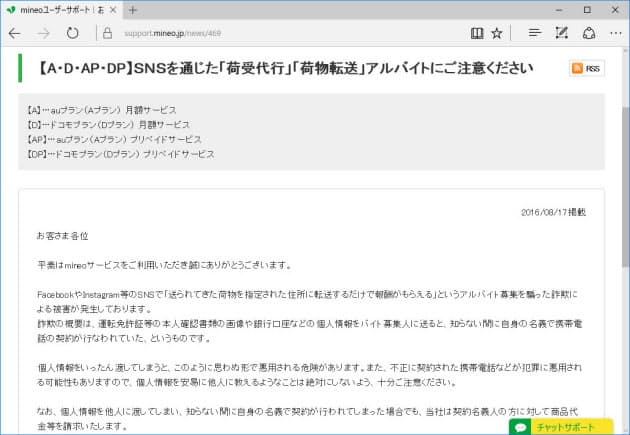Click the 【DP】 docomo prepaid service line

[x=121, y=154]
